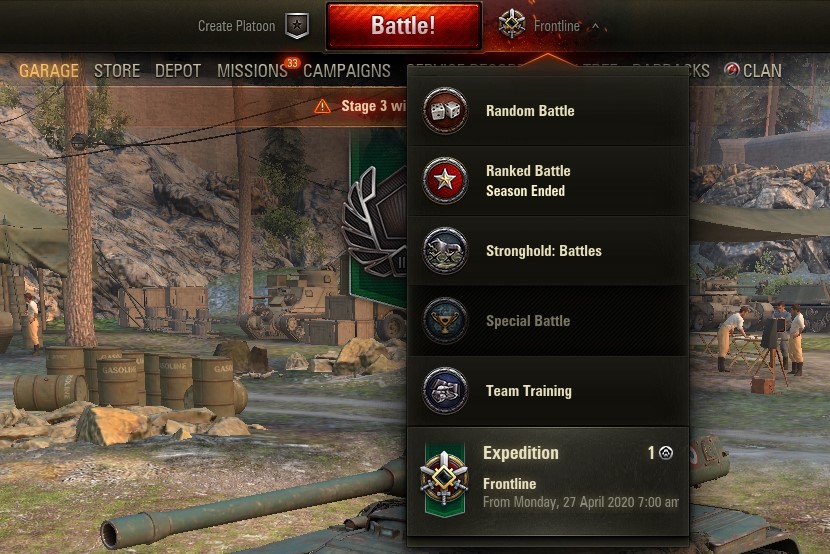This screenshot has height=554, width=830.
Task: Click the Expedition rank chevron indicator
Action: click(666, 453)
